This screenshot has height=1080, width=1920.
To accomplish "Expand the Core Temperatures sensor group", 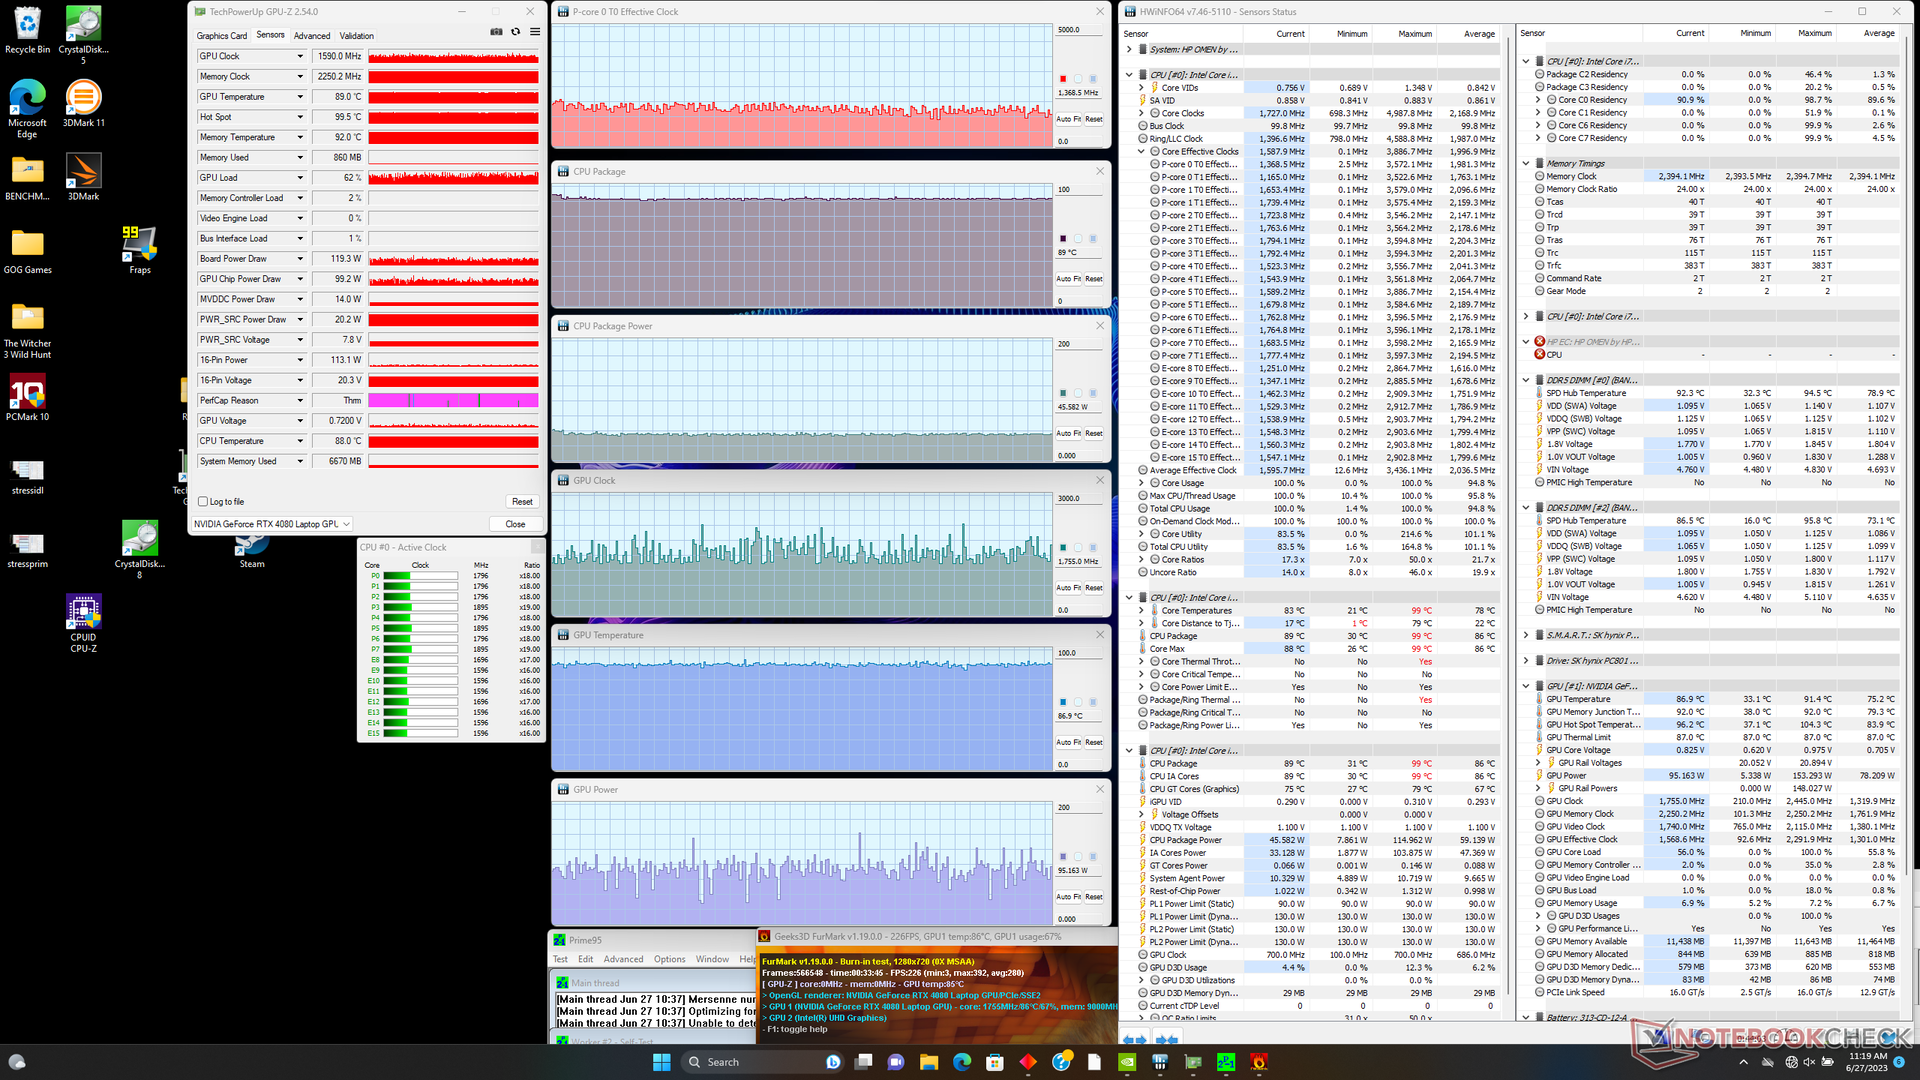I will (1142, 611).
